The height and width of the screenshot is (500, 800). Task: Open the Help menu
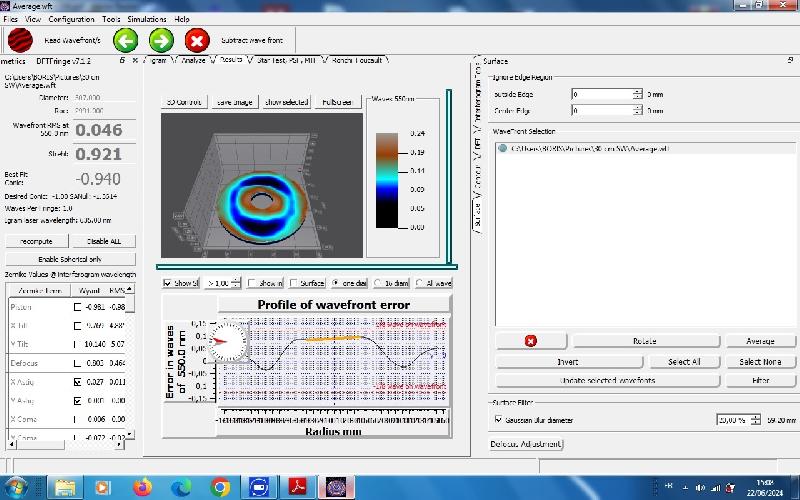pos(182,19)
